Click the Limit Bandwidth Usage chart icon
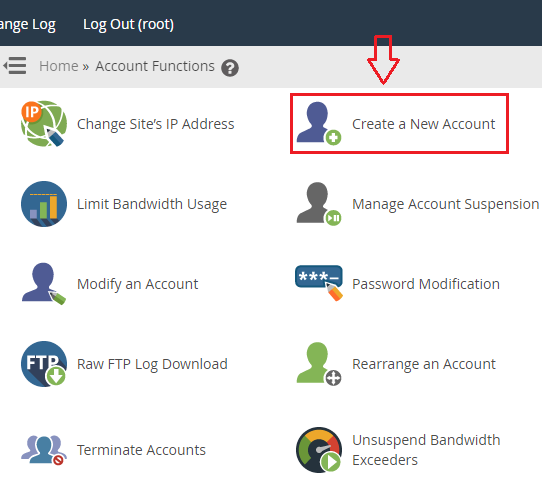 click(x=44, y=204)
